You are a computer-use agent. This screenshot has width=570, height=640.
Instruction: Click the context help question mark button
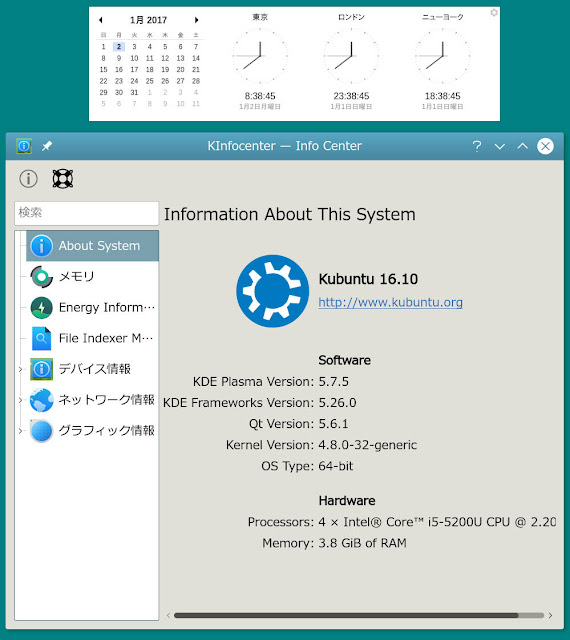[476, 146]
